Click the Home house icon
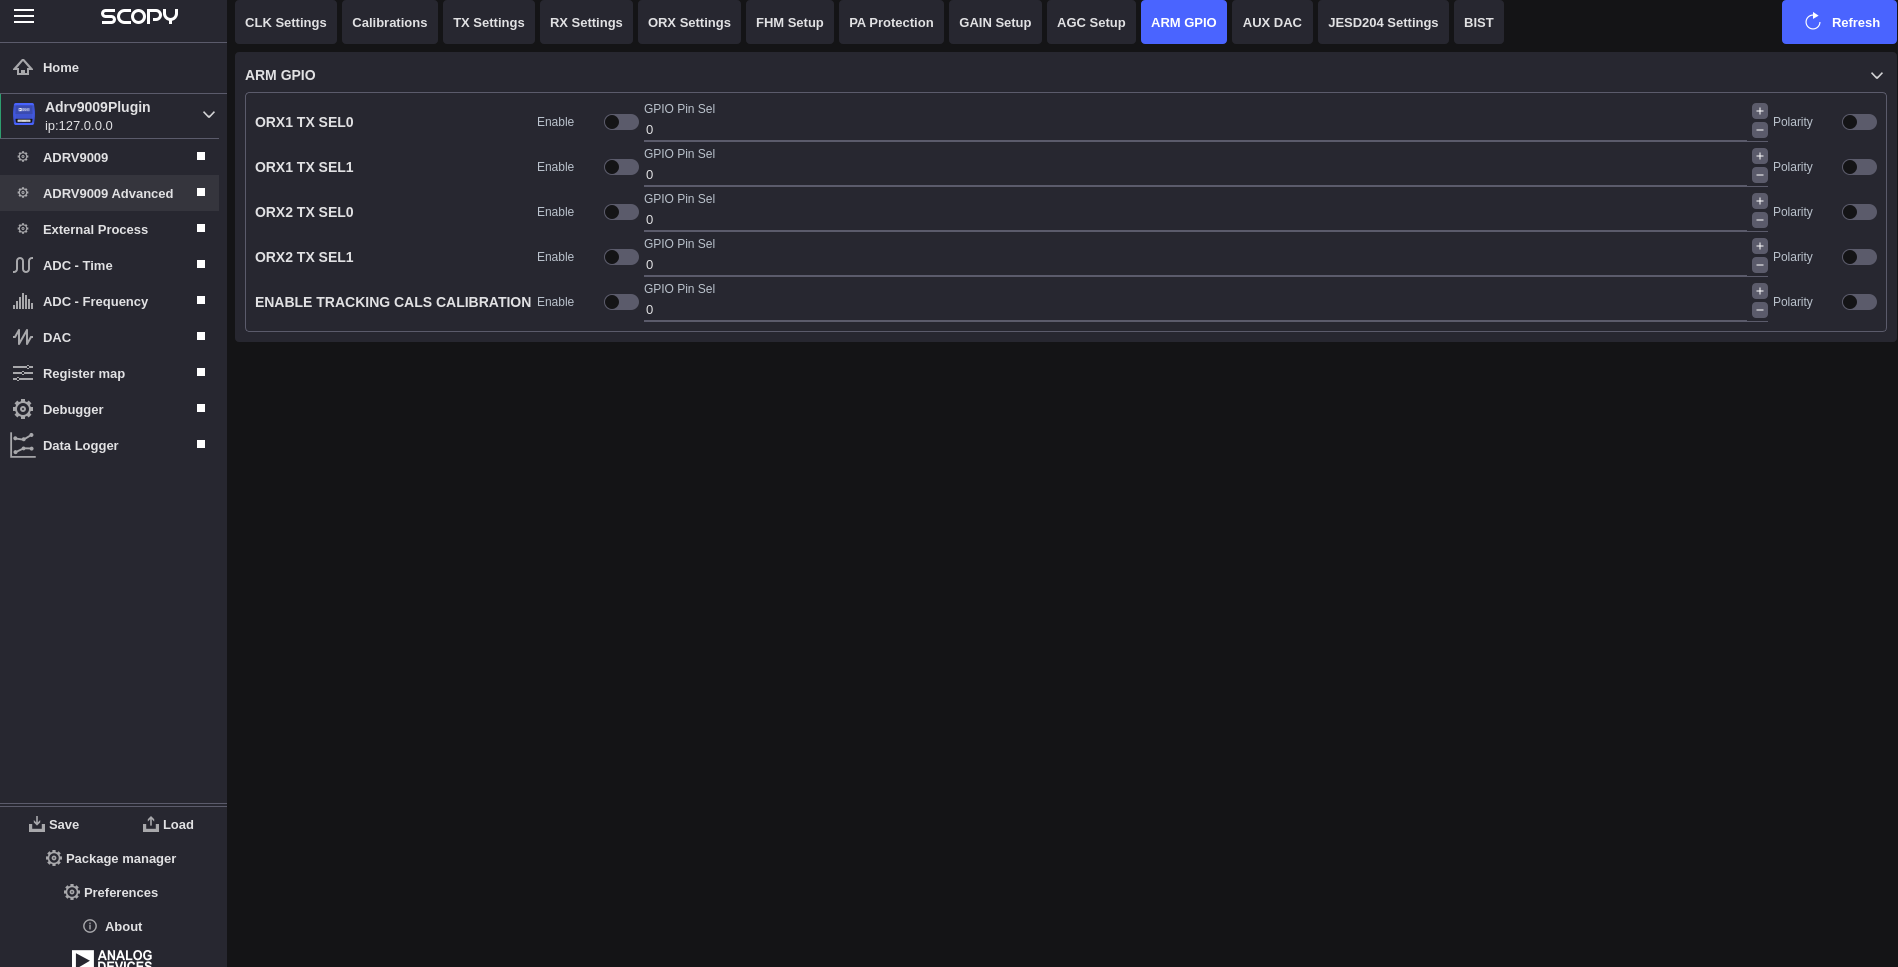Viewport: 1898px width, 967px height. click(x=23, y=67)
